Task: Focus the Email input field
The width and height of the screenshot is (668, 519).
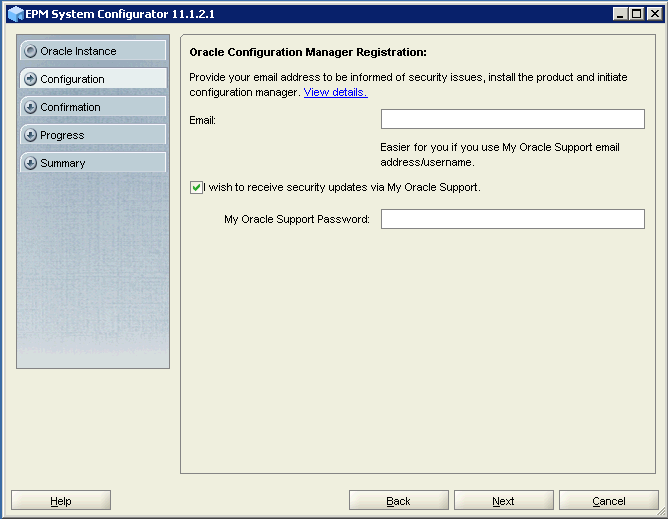Action: pos(513,119)
